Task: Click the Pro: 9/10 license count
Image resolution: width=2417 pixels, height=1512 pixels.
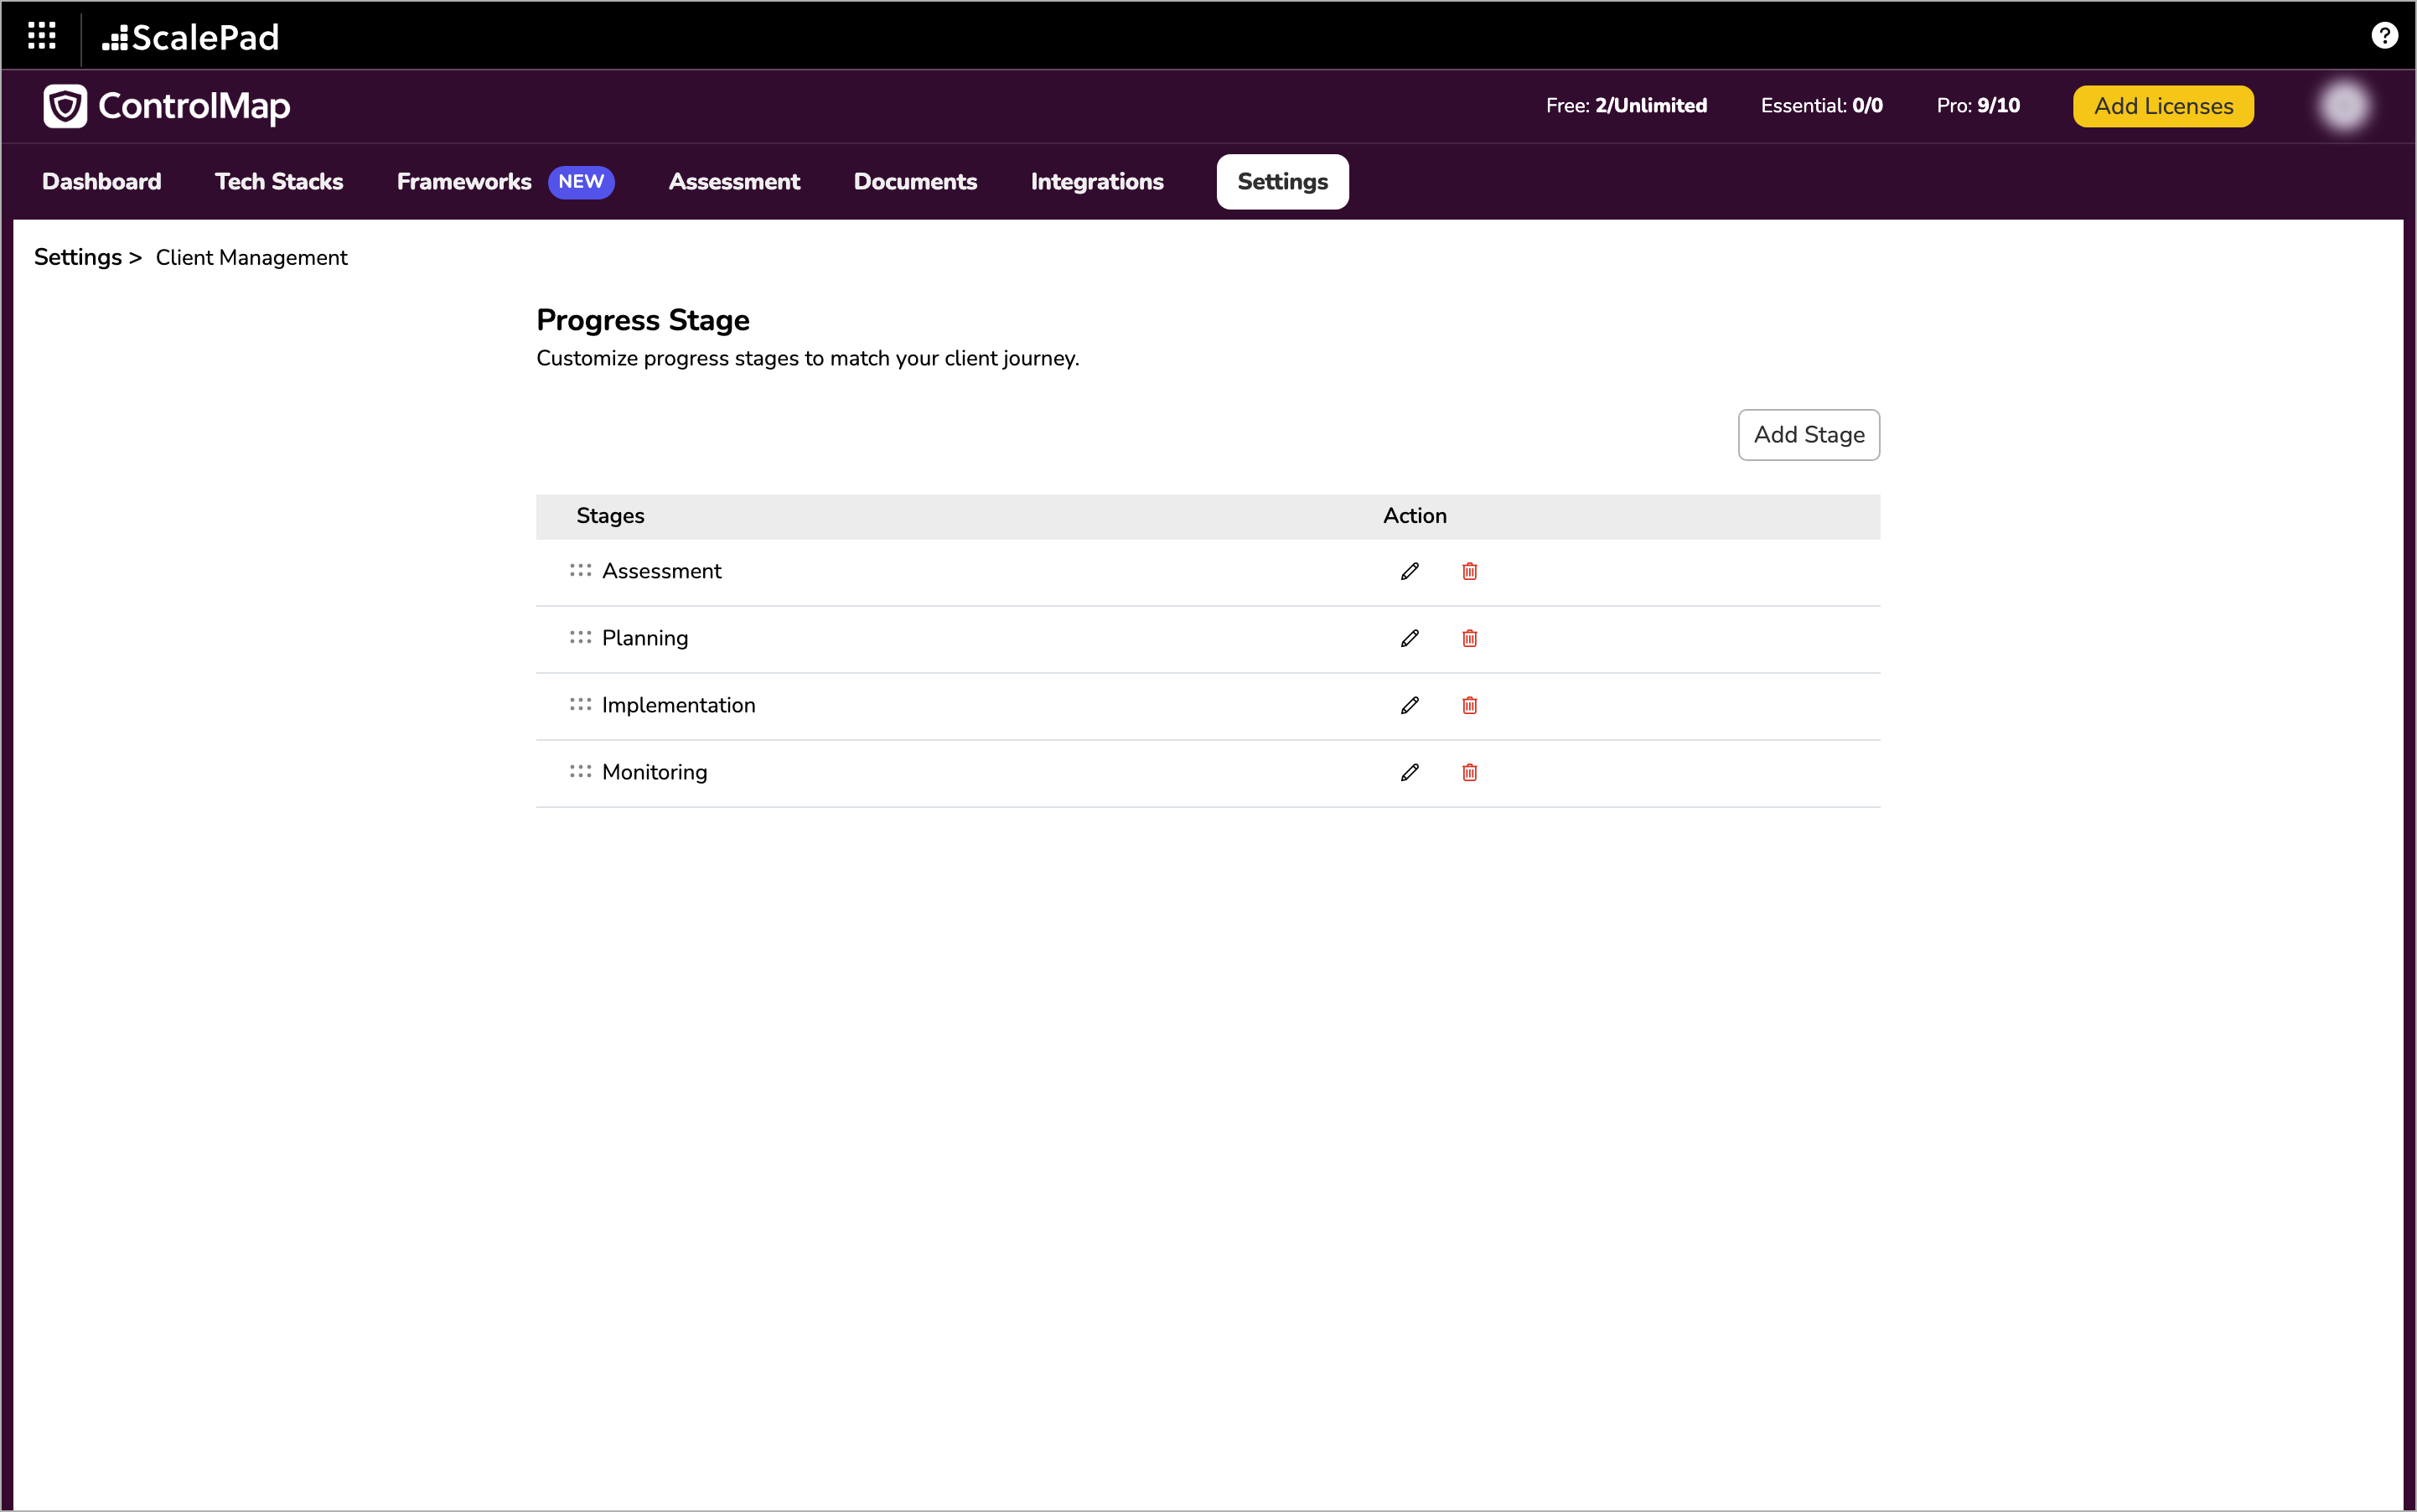Action: [x=1977, y=106]
